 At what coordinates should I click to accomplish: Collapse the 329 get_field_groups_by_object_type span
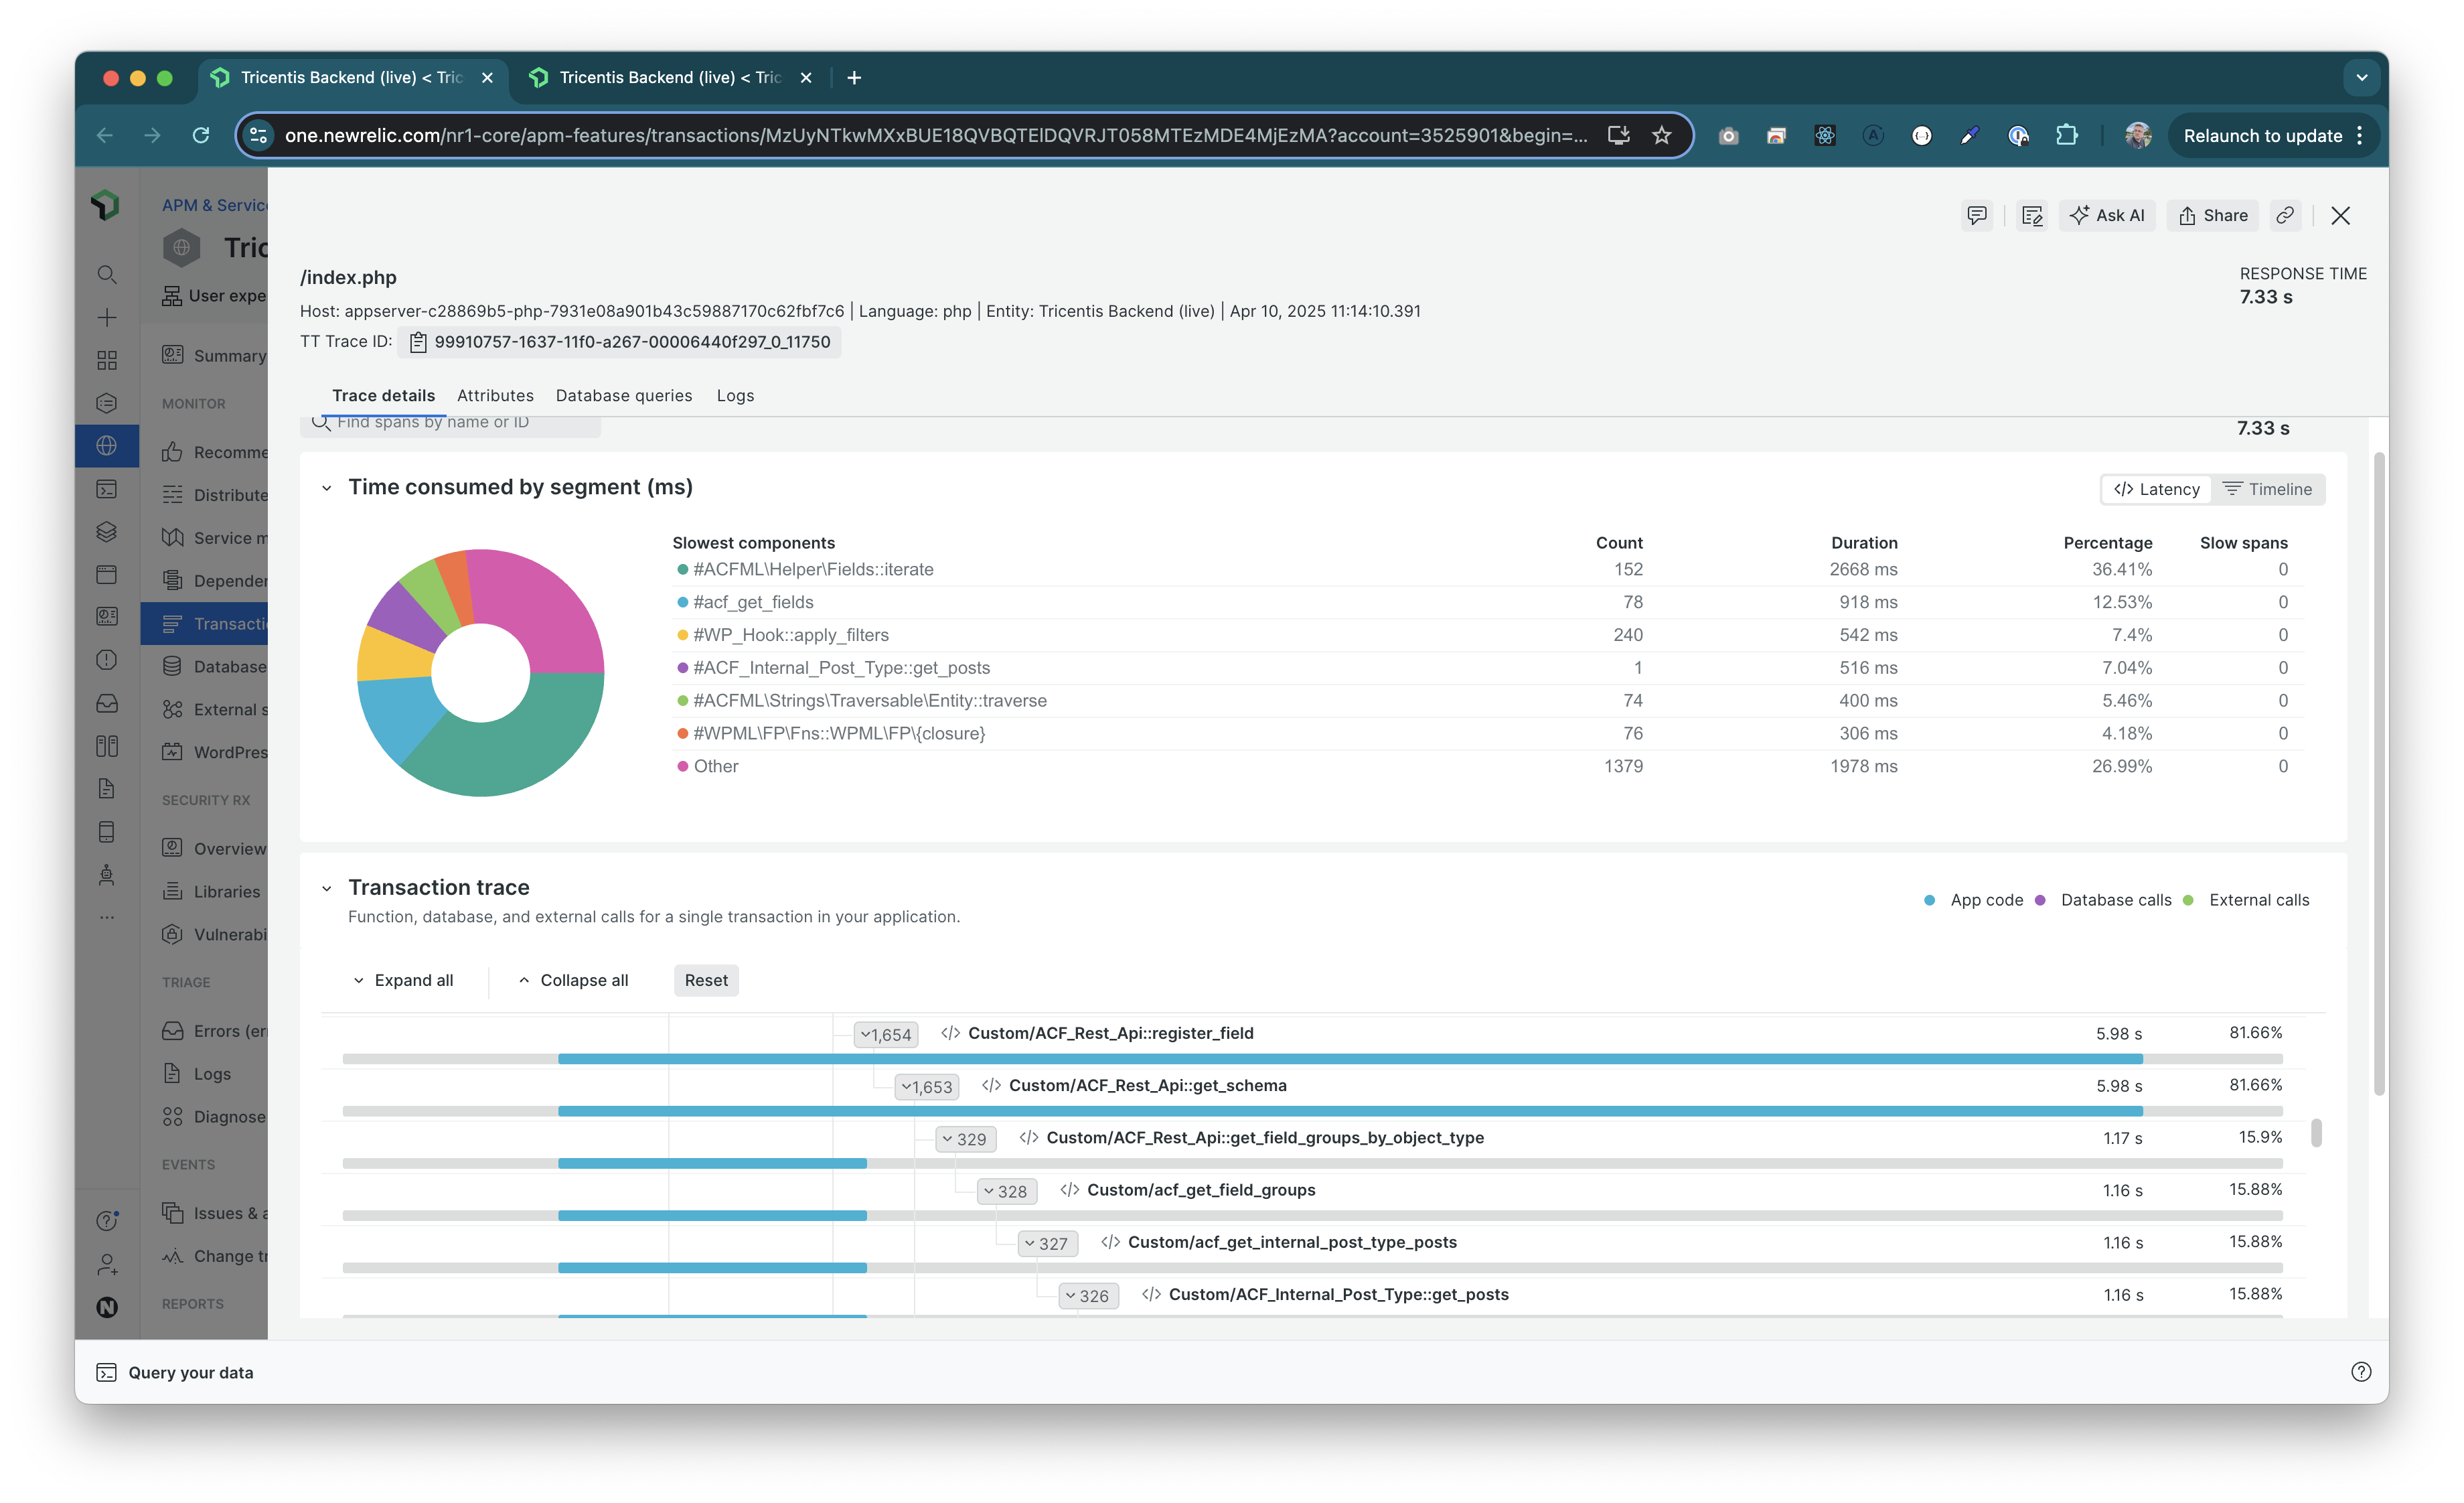pyautogui.click(x=966, y=1138)
